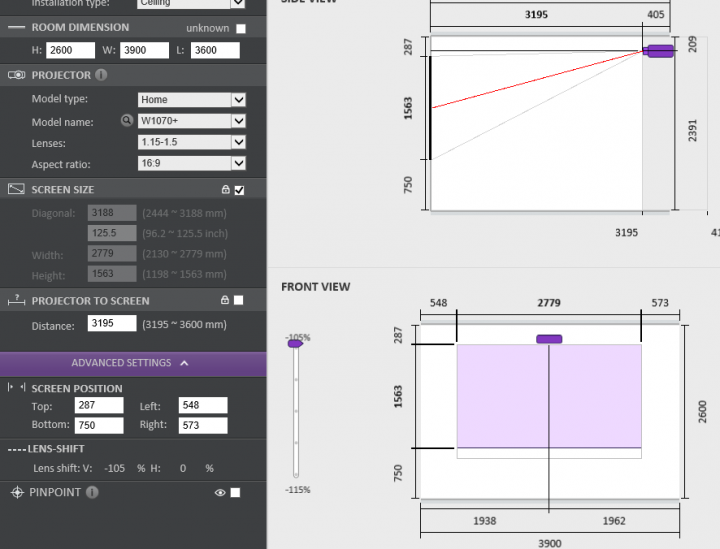Image resolution: width=720 pixels, height=549 pixels.
Task: Click the screen position Bottom field
Action: pos(99,426)
